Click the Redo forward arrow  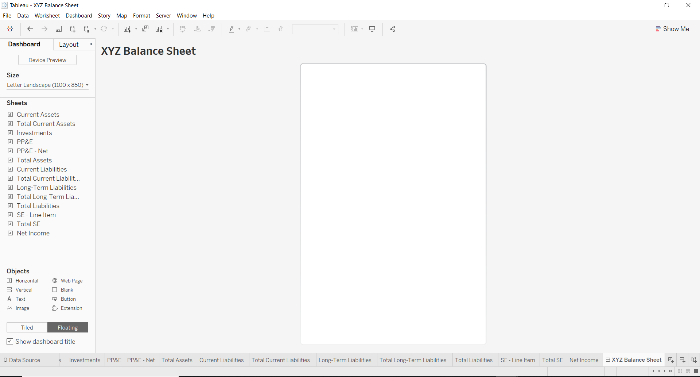pyautogui.click(x=44, y=29)
